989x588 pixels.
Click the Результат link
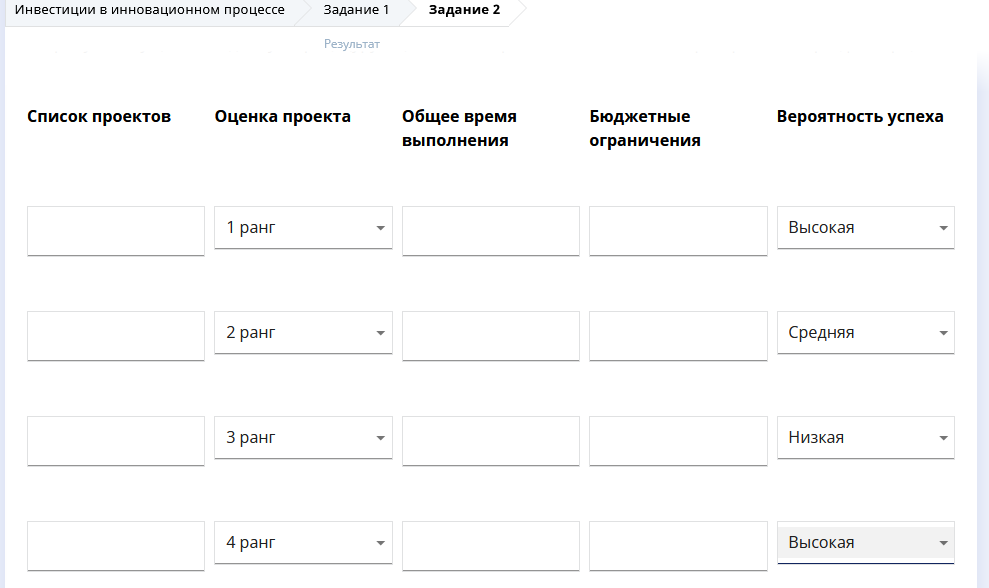point(352,44)
